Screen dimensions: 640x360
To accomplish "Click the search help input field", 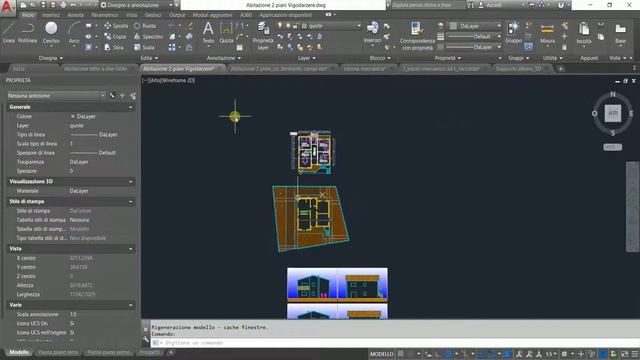I will click(x=428, y=5).
